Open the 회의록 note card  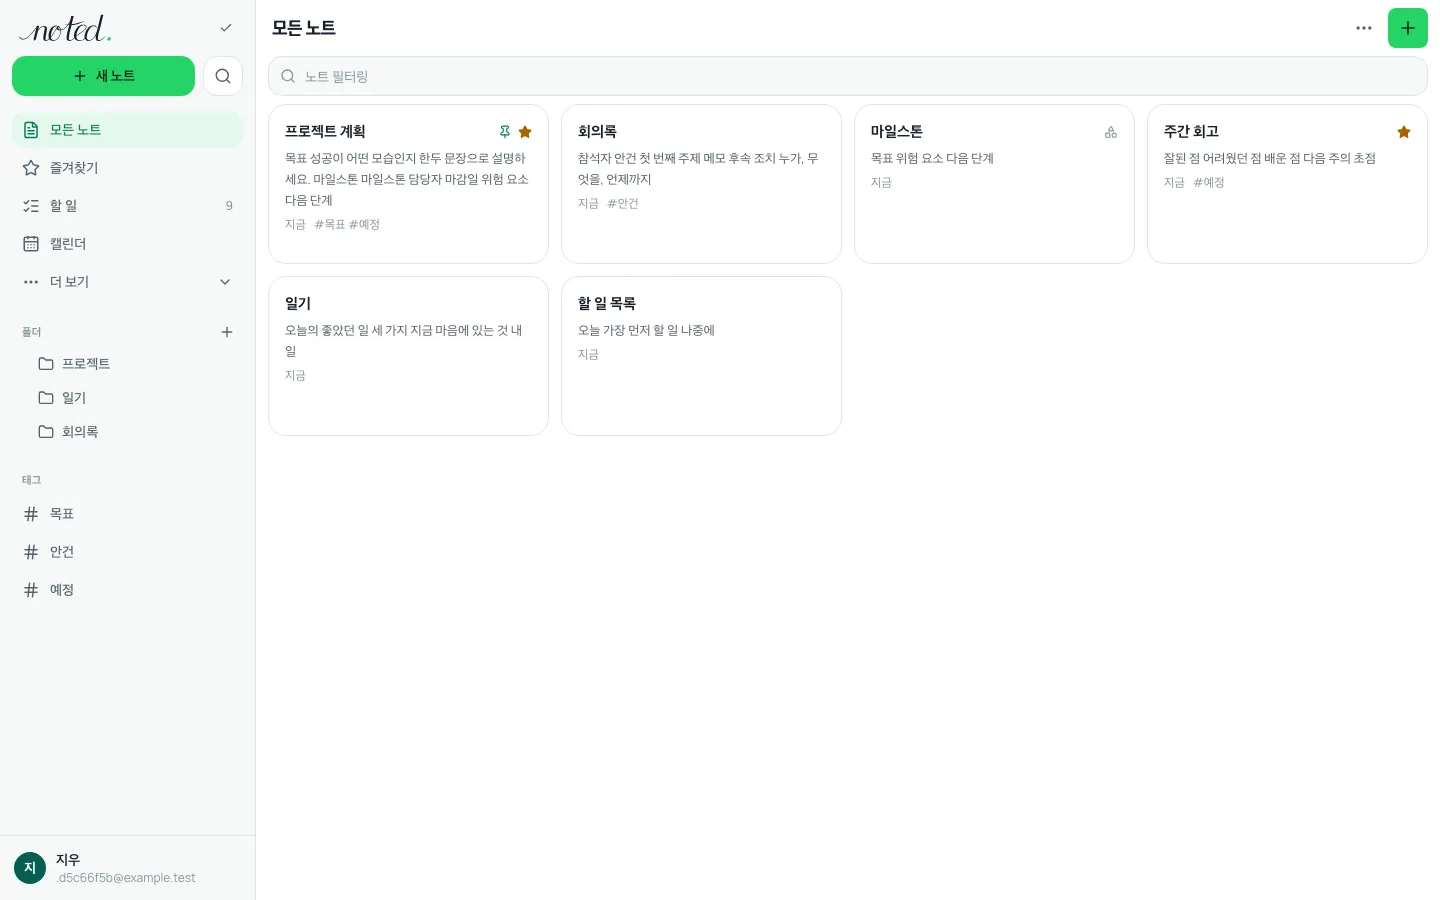(701, 184)
